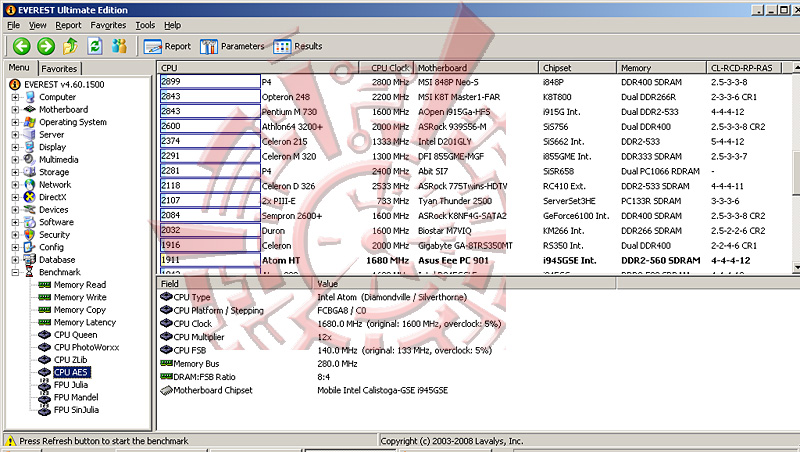
Task: Select Memory Copy benchmark
Action: click(x=80, y=310)
